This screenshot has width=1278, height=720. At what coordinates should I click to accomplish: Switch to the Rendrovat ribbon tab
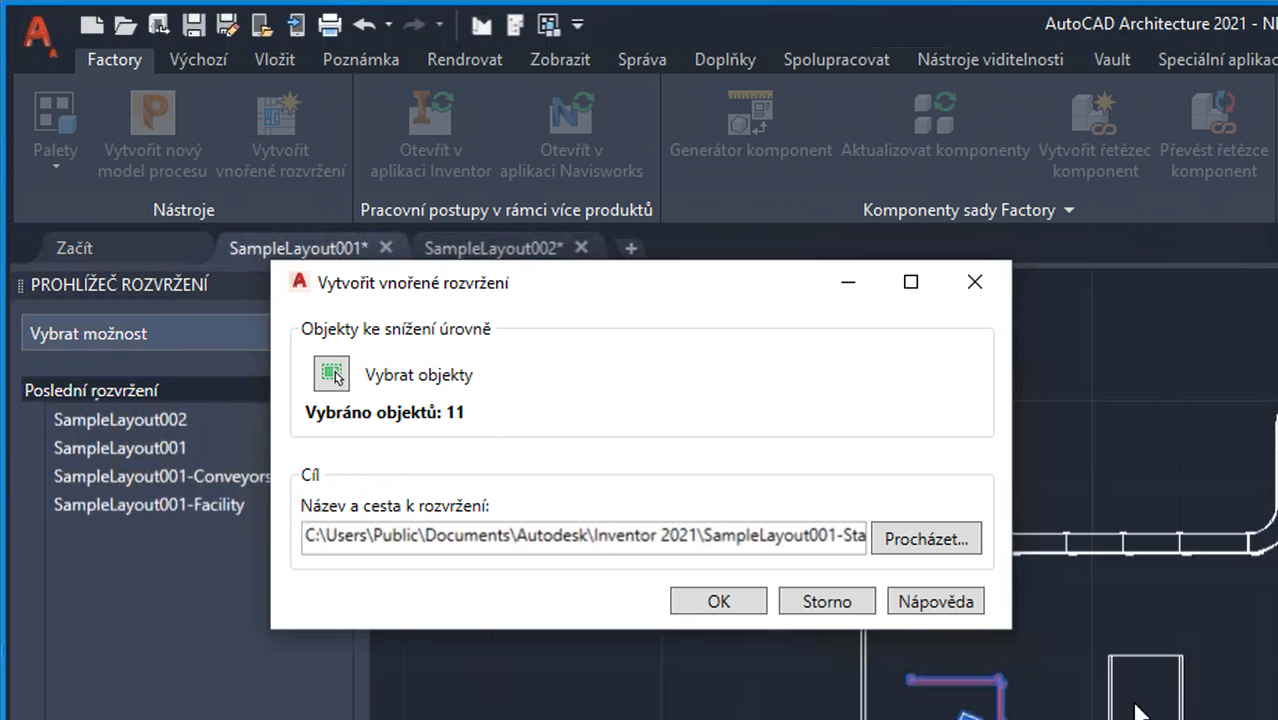point(465,60)
